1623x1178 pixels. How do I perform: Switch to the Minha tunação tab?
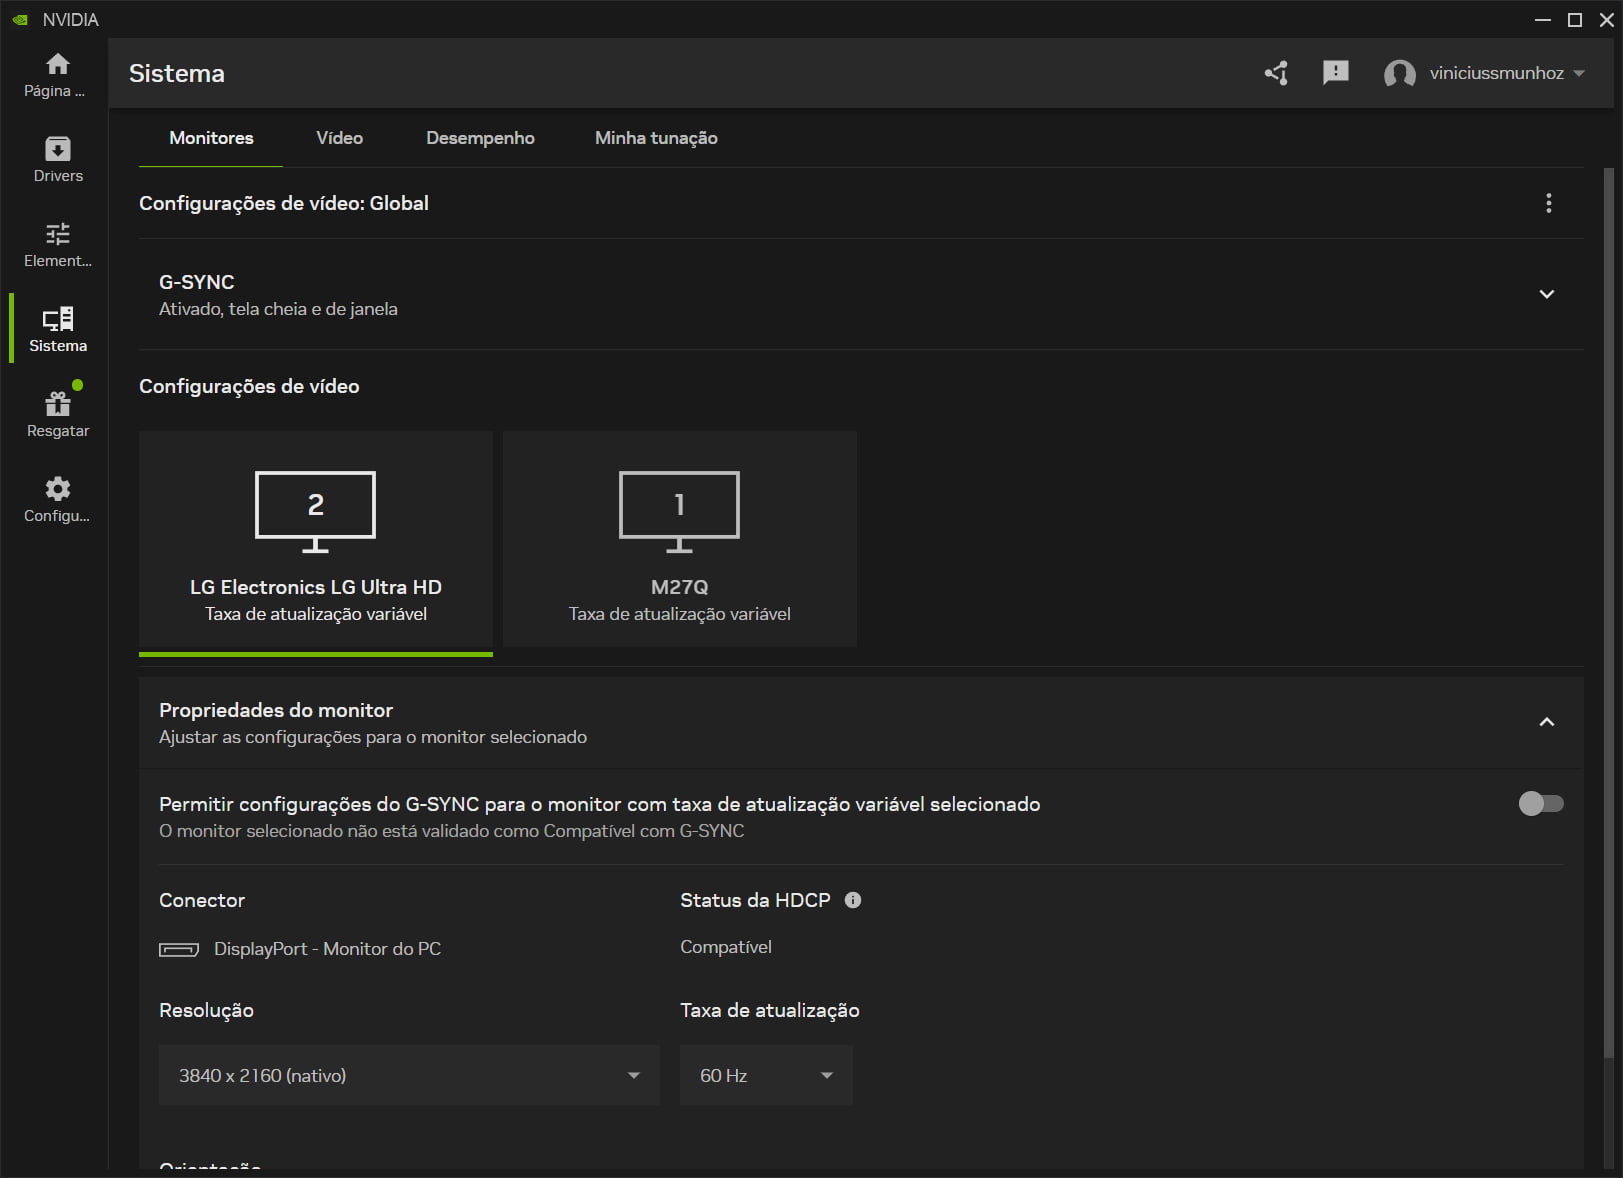[x=656, y=138]
